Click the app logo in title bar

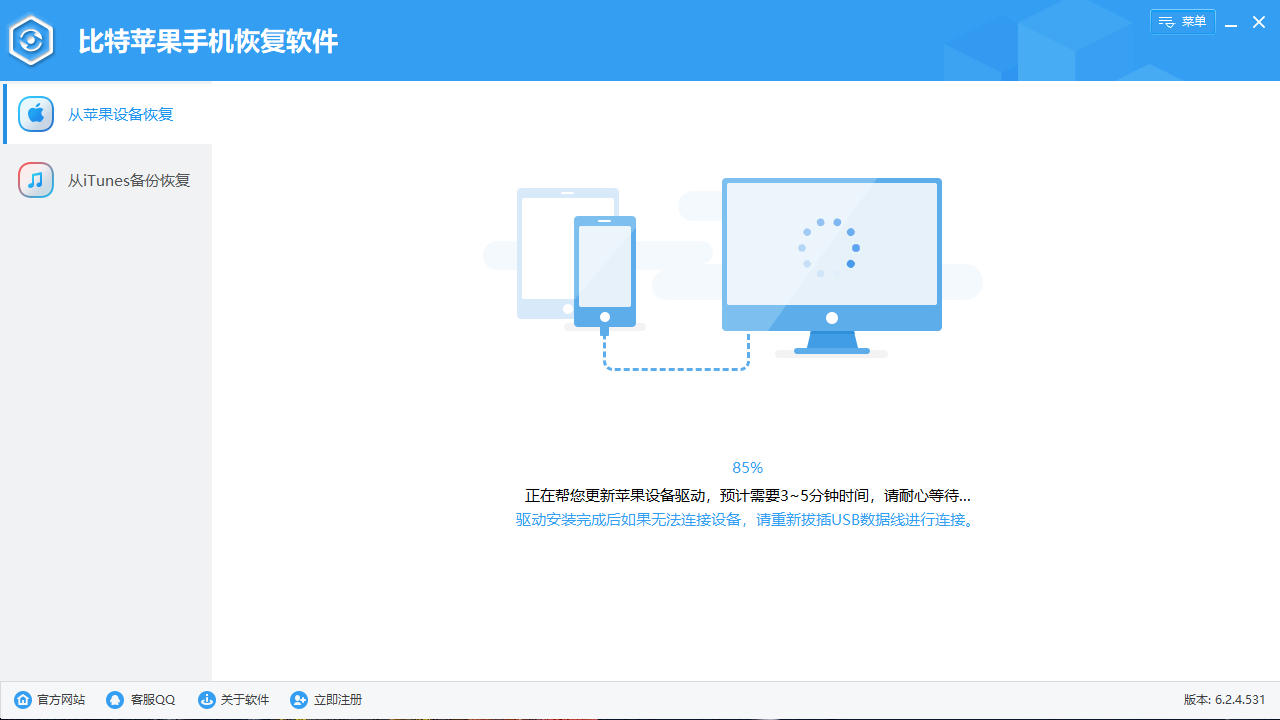click(x=32, y=41)
